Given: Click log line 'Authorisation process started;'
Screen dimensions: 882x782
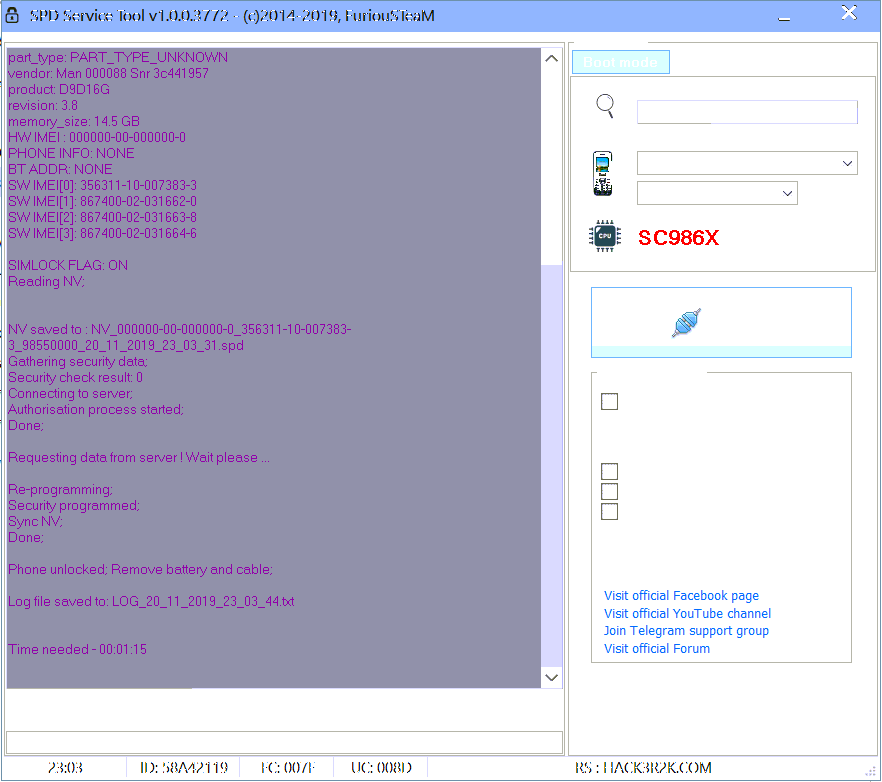Looking at the screenshot, I should (x=96, y=410).
